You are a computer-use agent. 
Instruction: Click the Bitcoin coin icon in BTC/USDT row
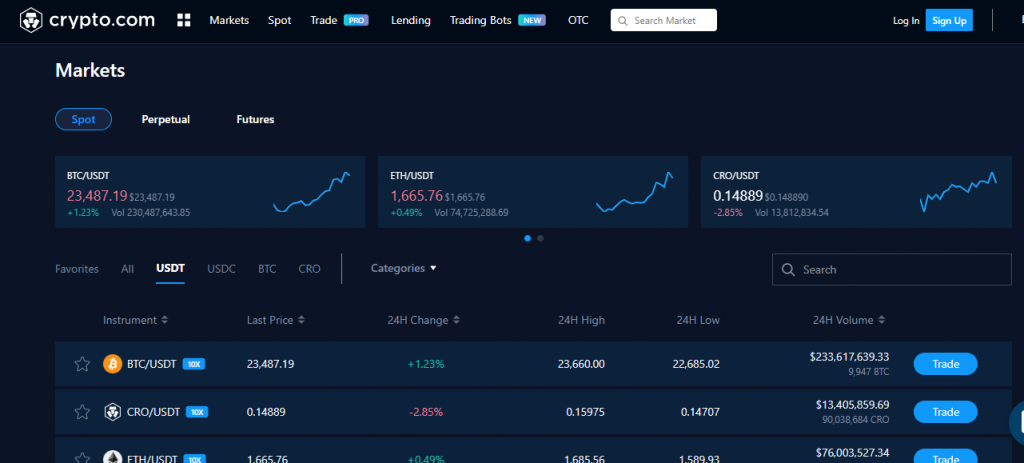point(113,364)
